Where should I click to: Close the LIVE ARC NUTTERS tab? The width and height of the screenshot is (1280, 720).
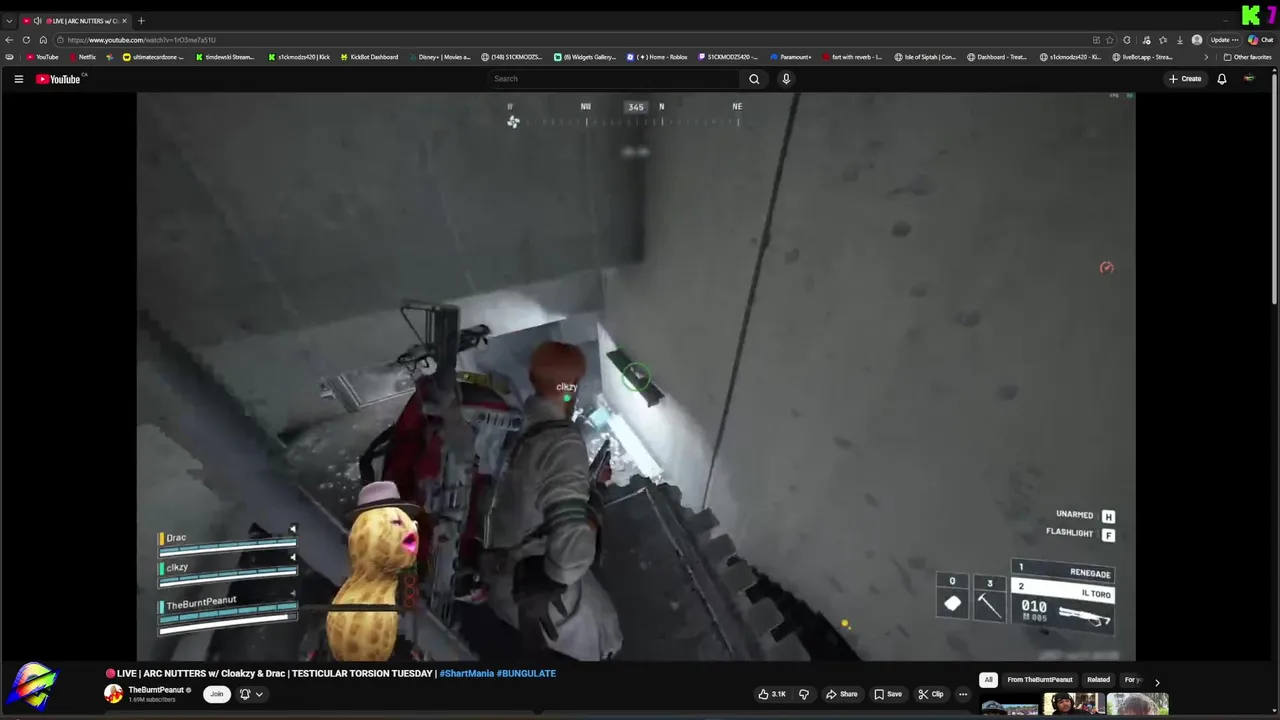(124, 21)
